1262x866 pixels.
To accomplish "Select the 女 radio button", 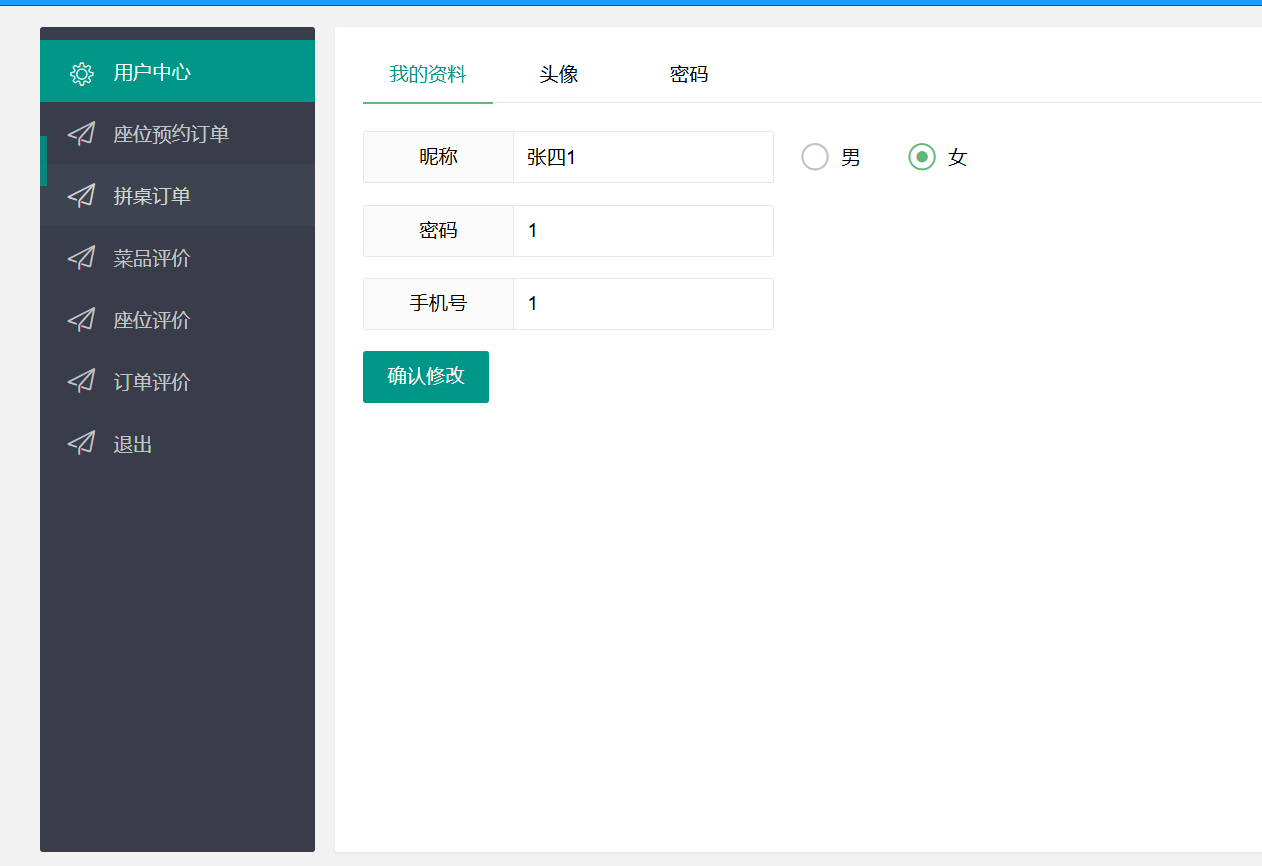I will pos(922,157).
